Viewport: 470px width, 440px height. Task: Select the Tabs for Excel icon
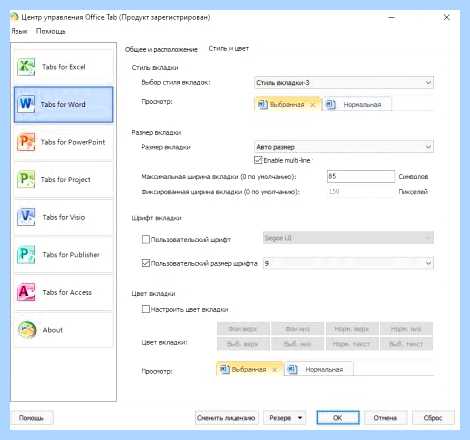pos(26,67)
